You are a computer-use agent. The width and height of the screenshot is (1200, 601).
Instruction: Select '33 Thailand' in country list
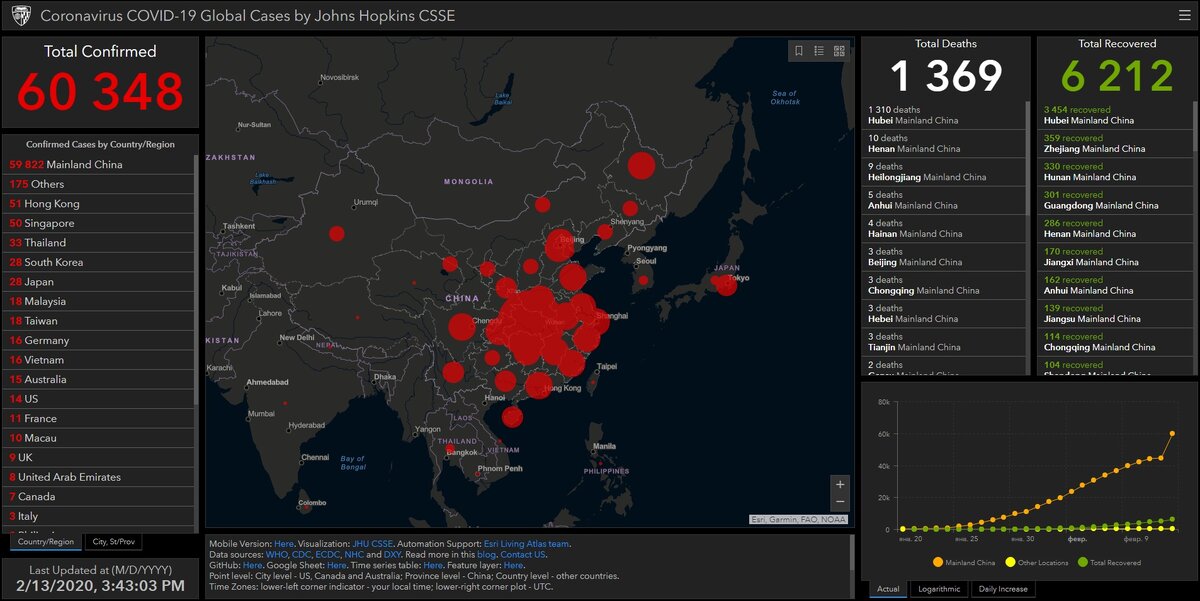99,242
